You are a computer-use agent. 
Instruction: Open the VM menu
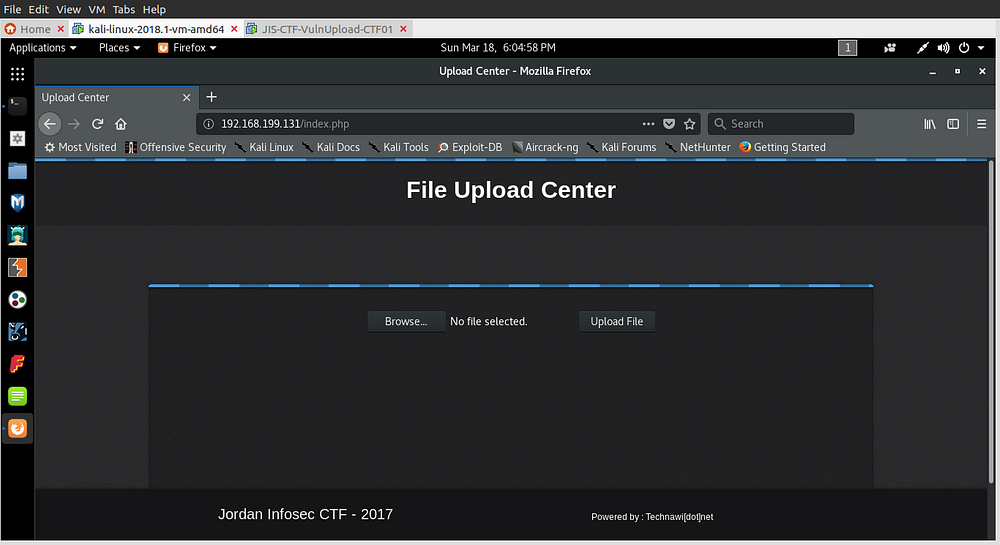97,9
